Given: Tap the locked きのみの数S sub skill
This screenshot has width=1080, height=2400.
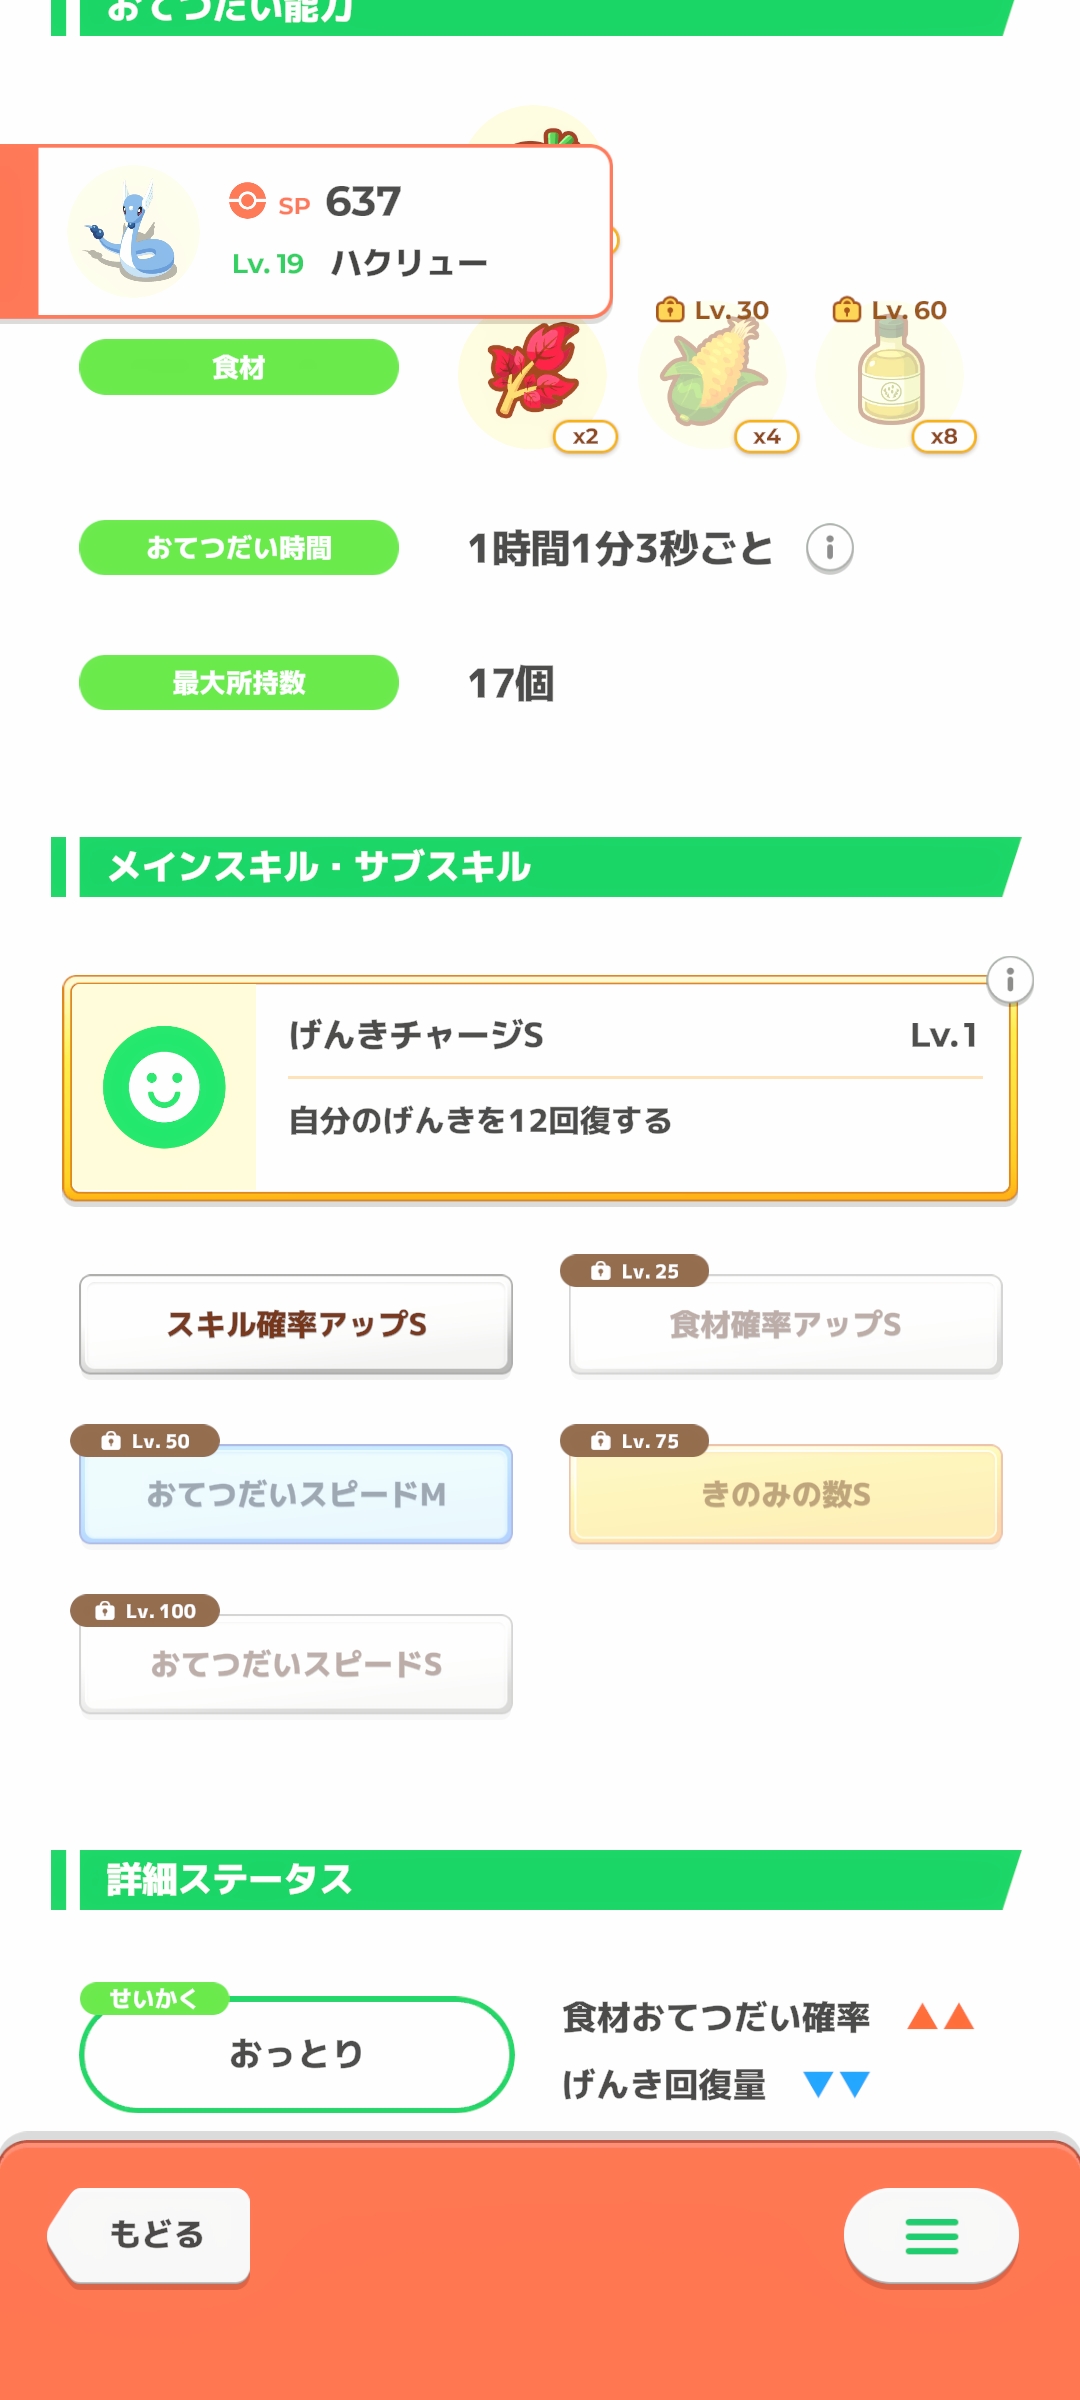Looking at the screenshot, I should click(x=786, y=1494).
